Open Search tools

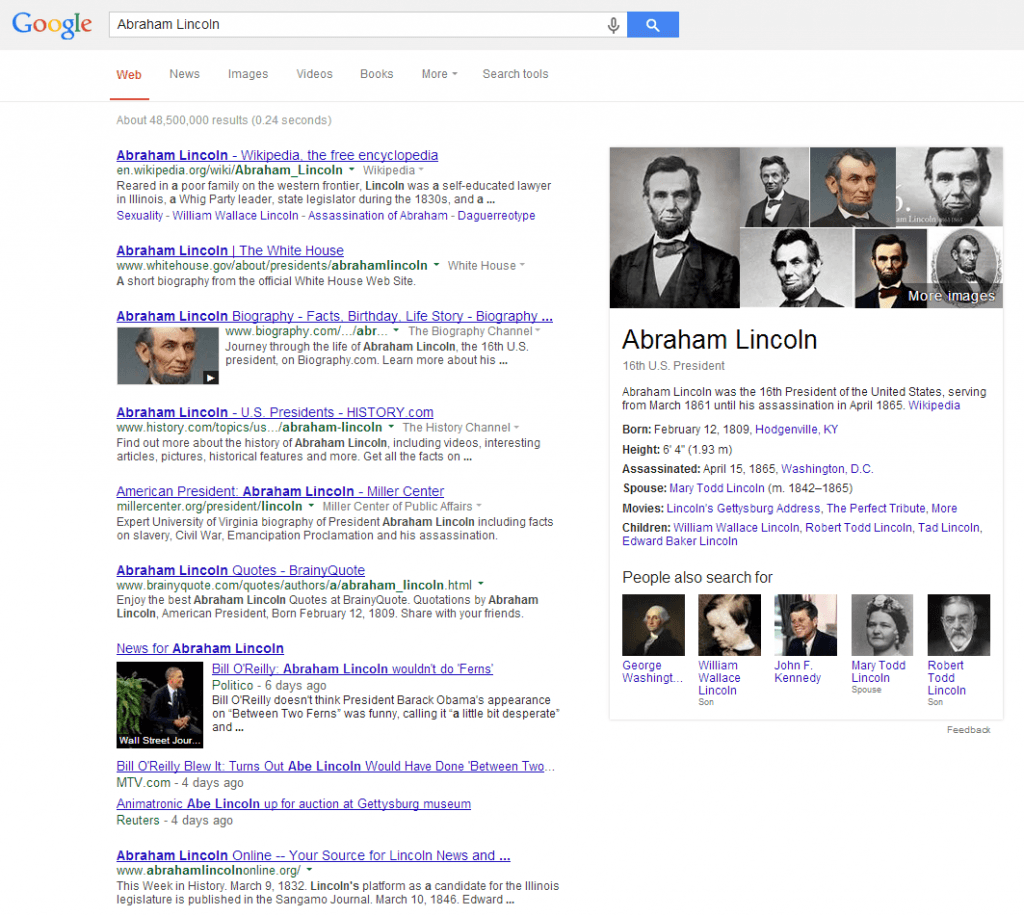(x=515, y=74)
